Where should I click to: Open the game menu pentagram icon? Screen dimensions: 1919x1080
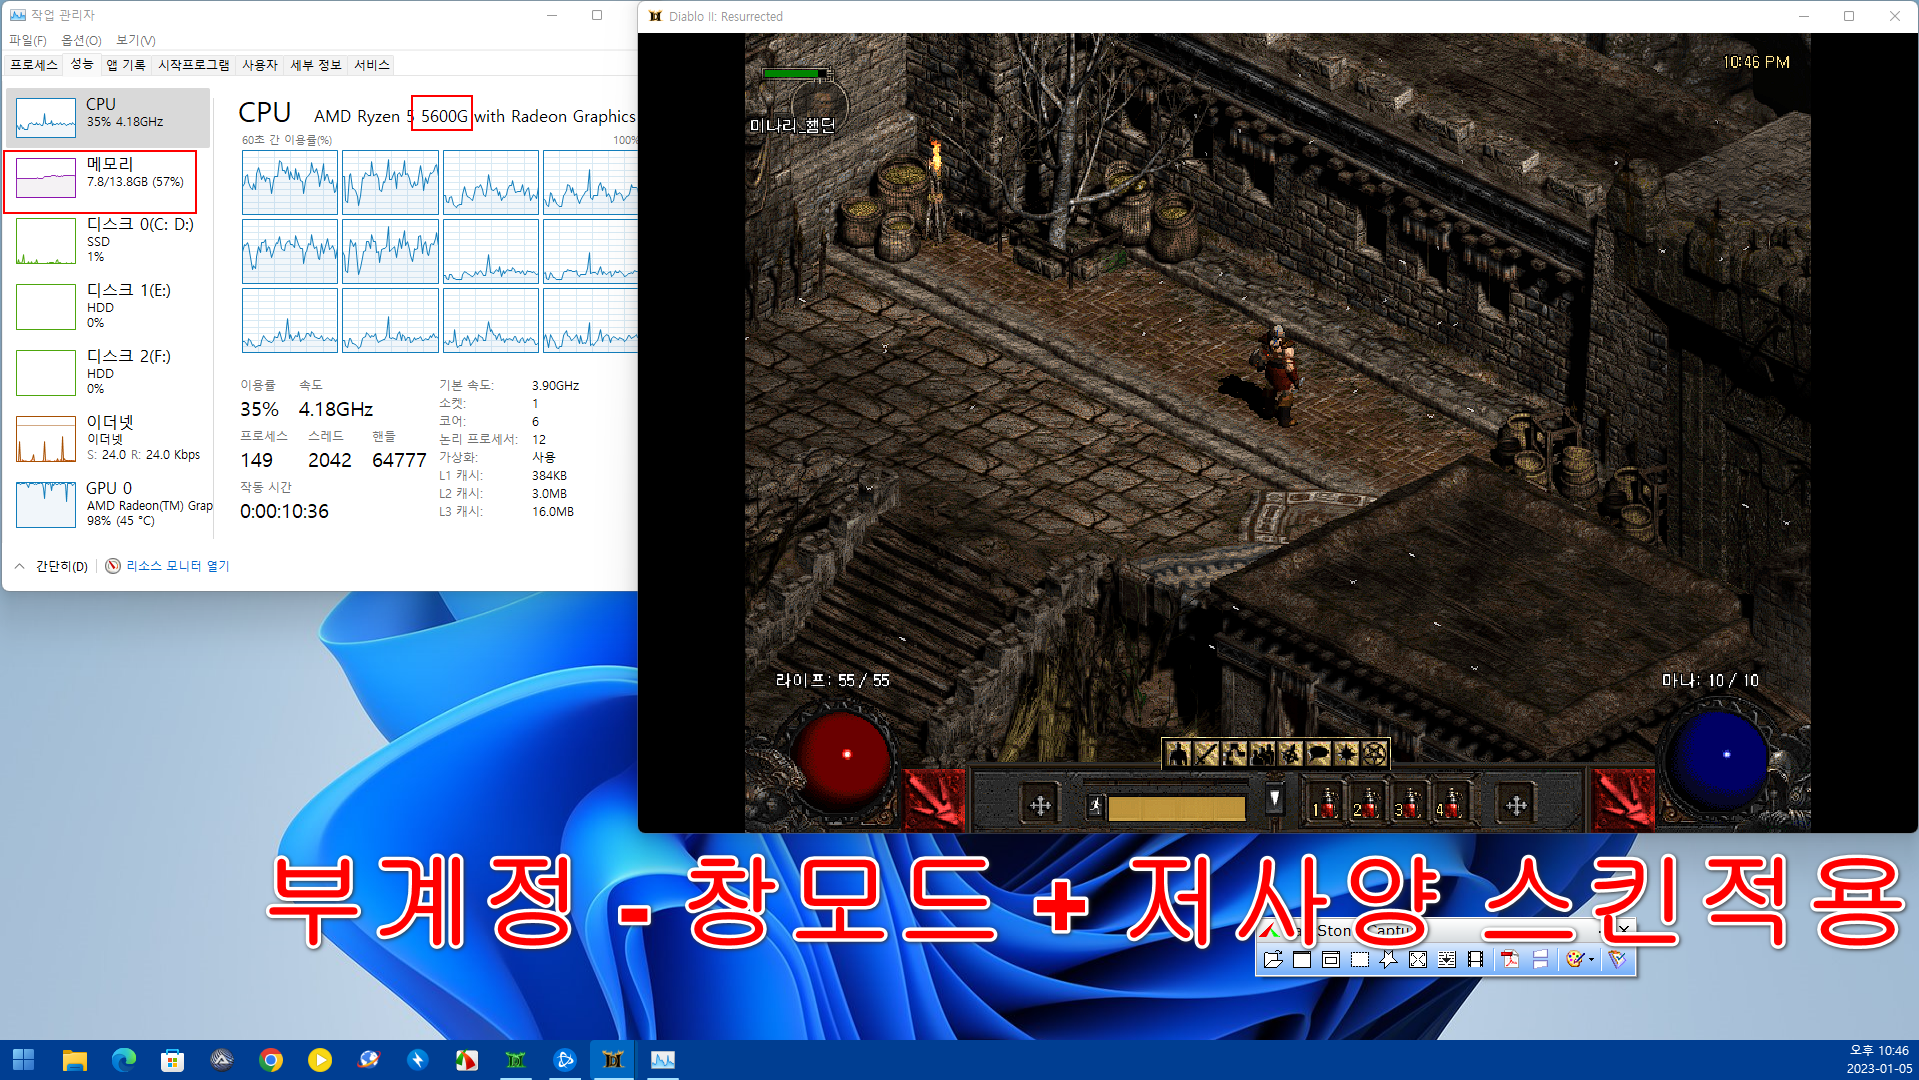pos(1374,754)
